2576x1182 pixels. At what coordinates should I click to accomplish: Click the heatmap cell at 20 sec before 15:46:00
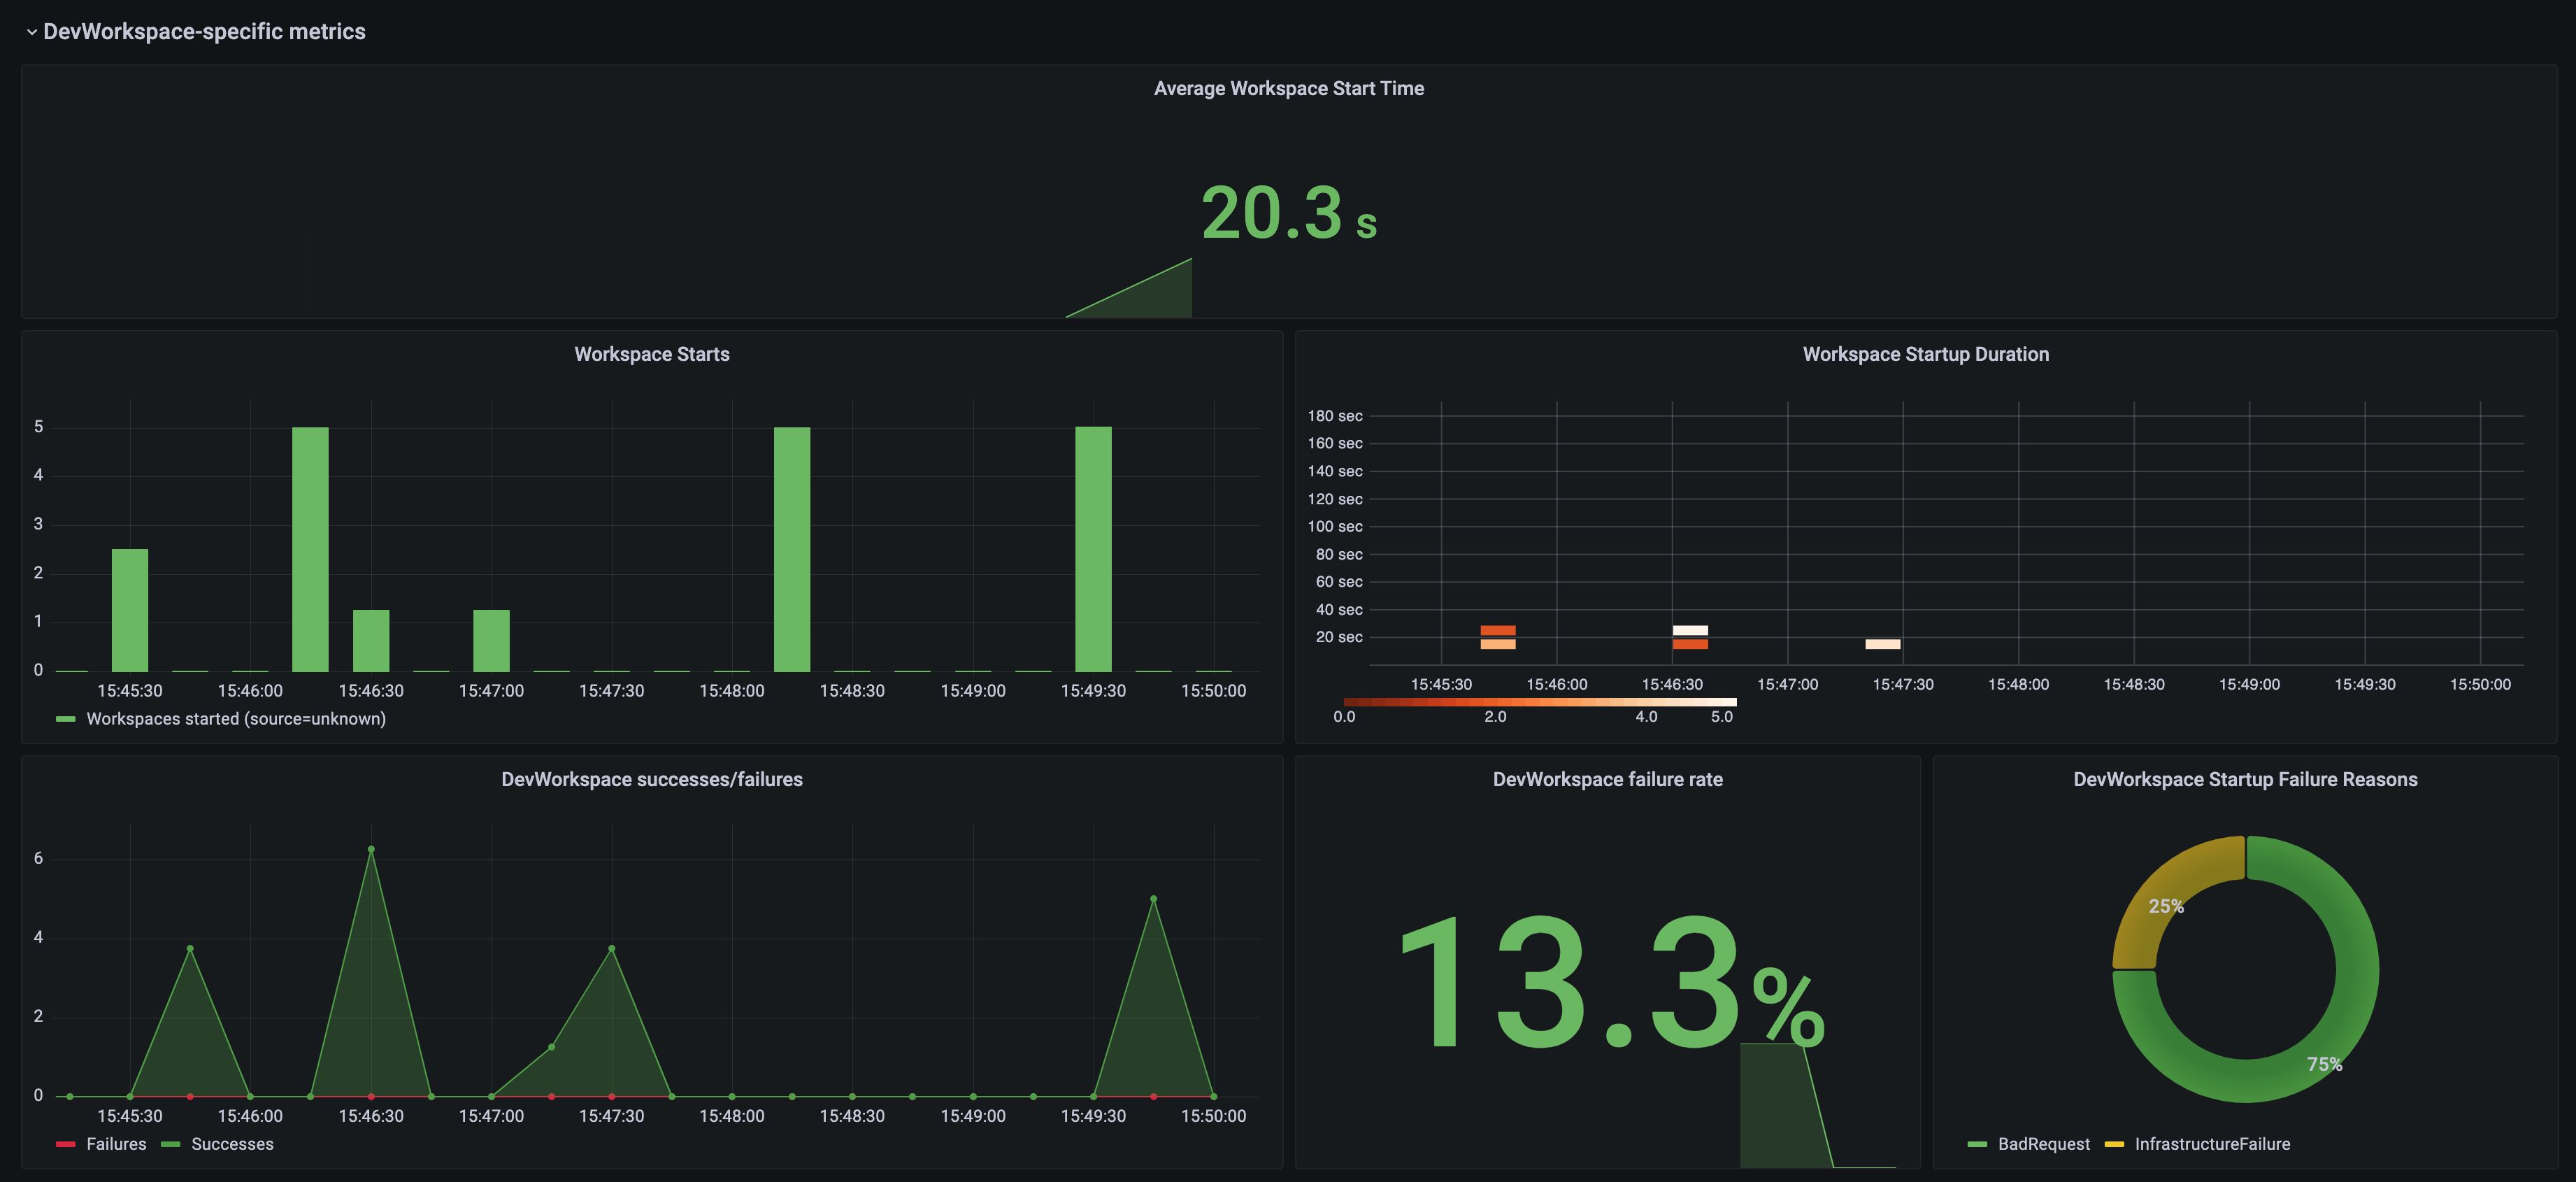(x=1498, y=630)
